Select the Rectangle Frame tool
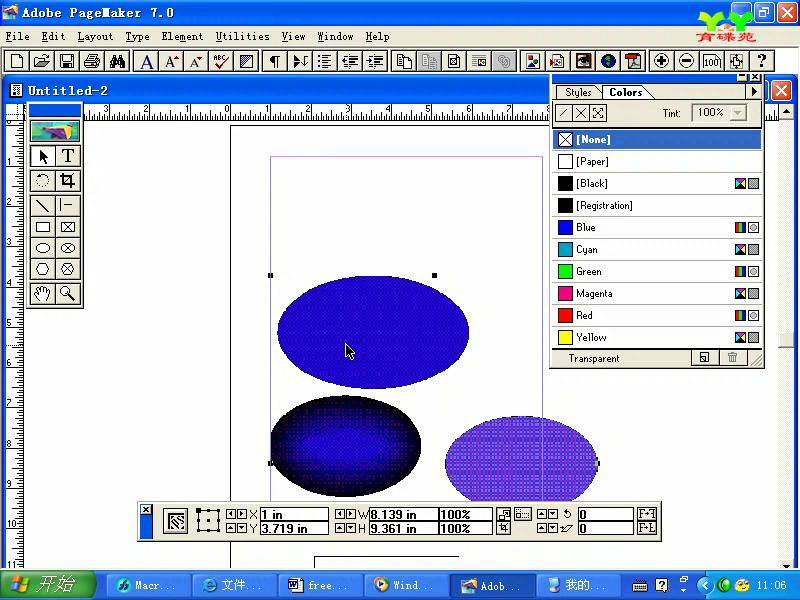Image resolution: width=800 pixels, height=600 pixels. click(x=68, y=227)
